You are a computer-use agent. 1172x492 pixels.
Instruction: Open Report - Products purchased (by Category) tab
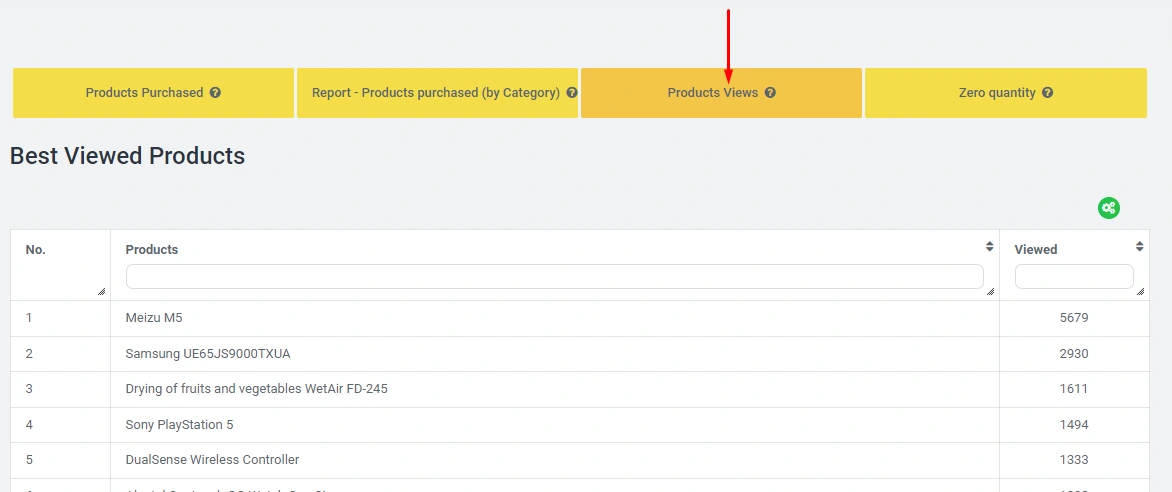point(435,93)
